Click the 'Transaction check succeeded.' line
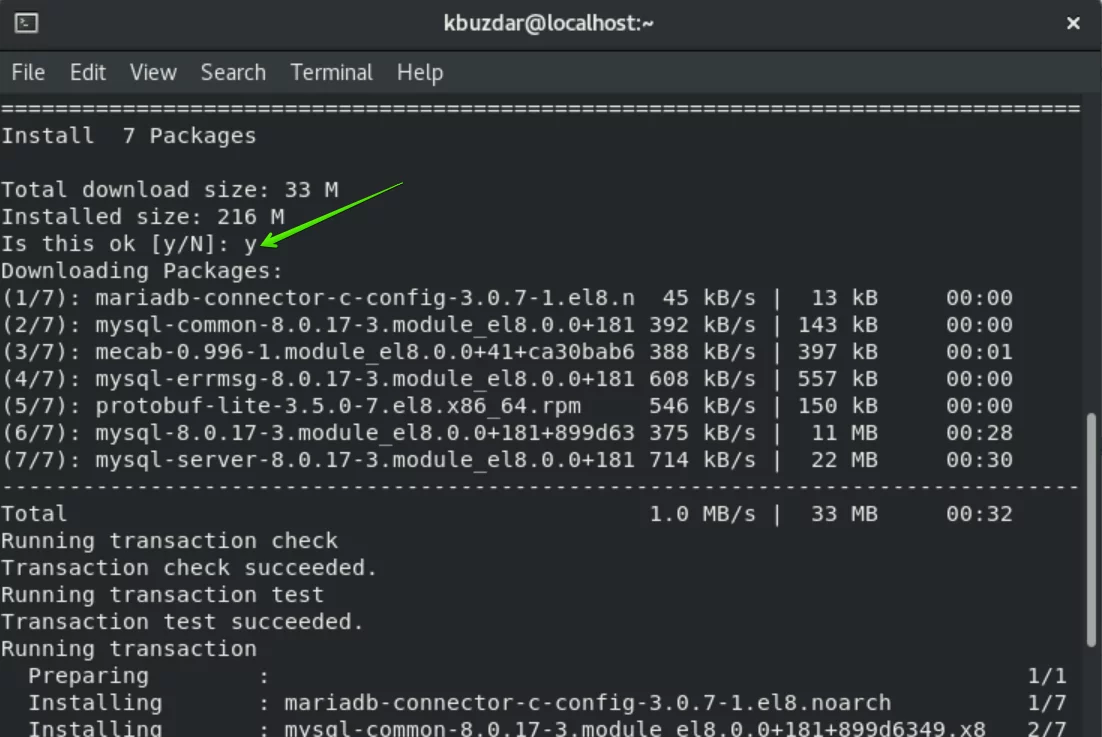 [189, 568]
